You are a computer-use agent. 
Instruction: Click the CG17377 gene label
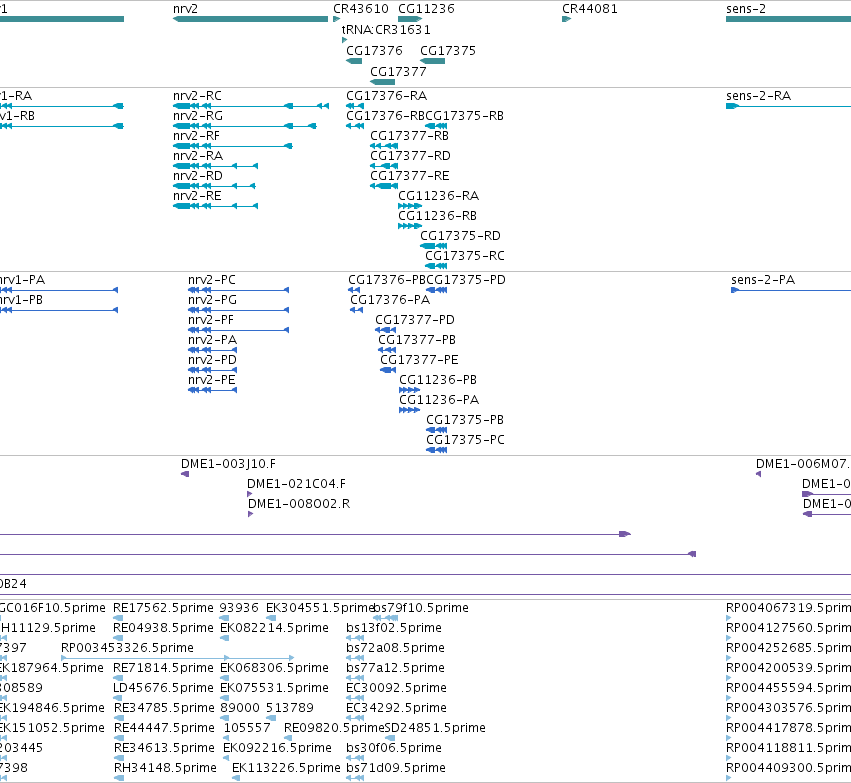coord(398,72)
